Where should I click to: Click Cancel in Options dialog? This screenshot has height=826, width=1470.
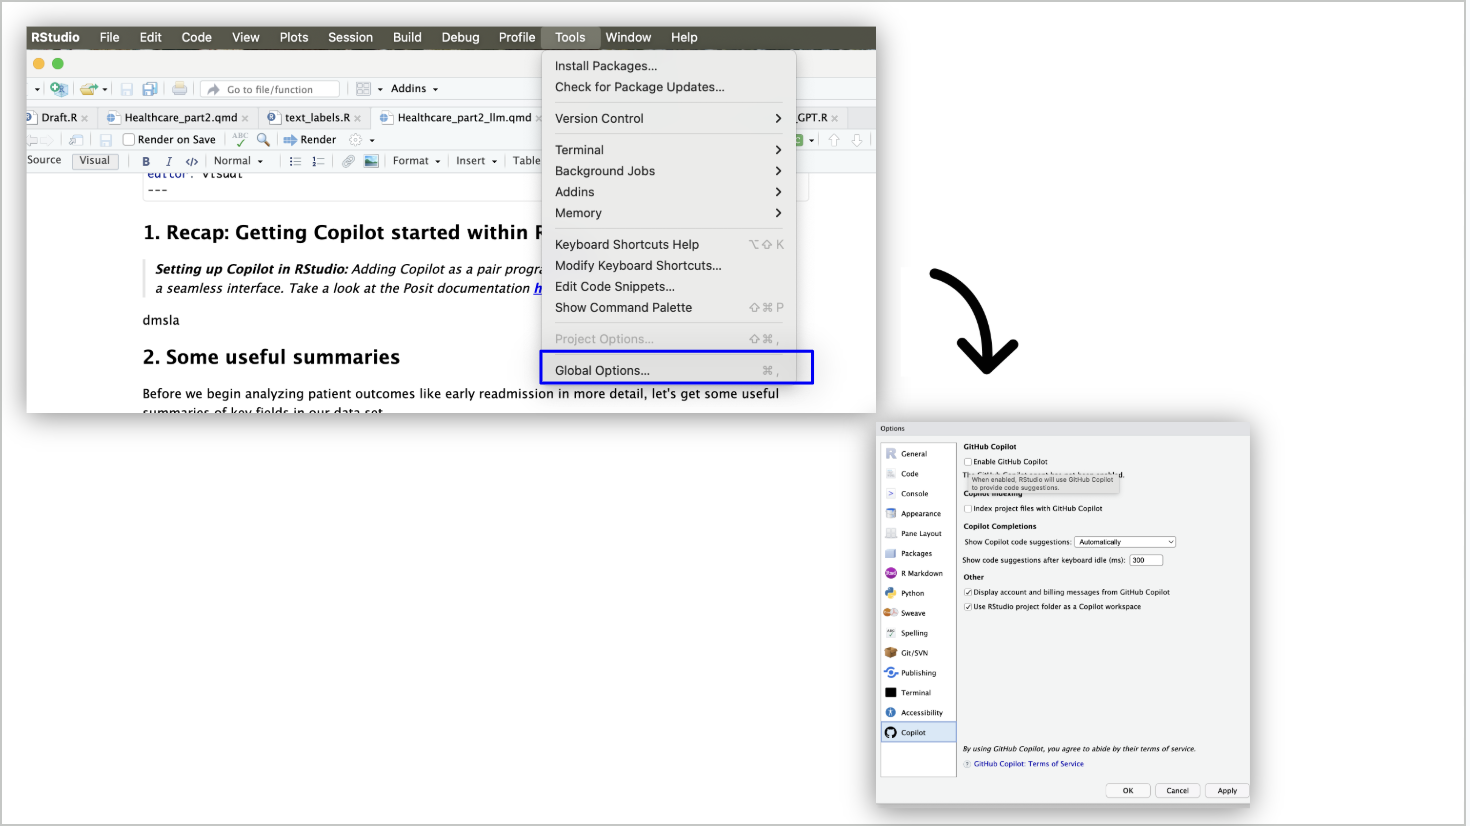1178,791
